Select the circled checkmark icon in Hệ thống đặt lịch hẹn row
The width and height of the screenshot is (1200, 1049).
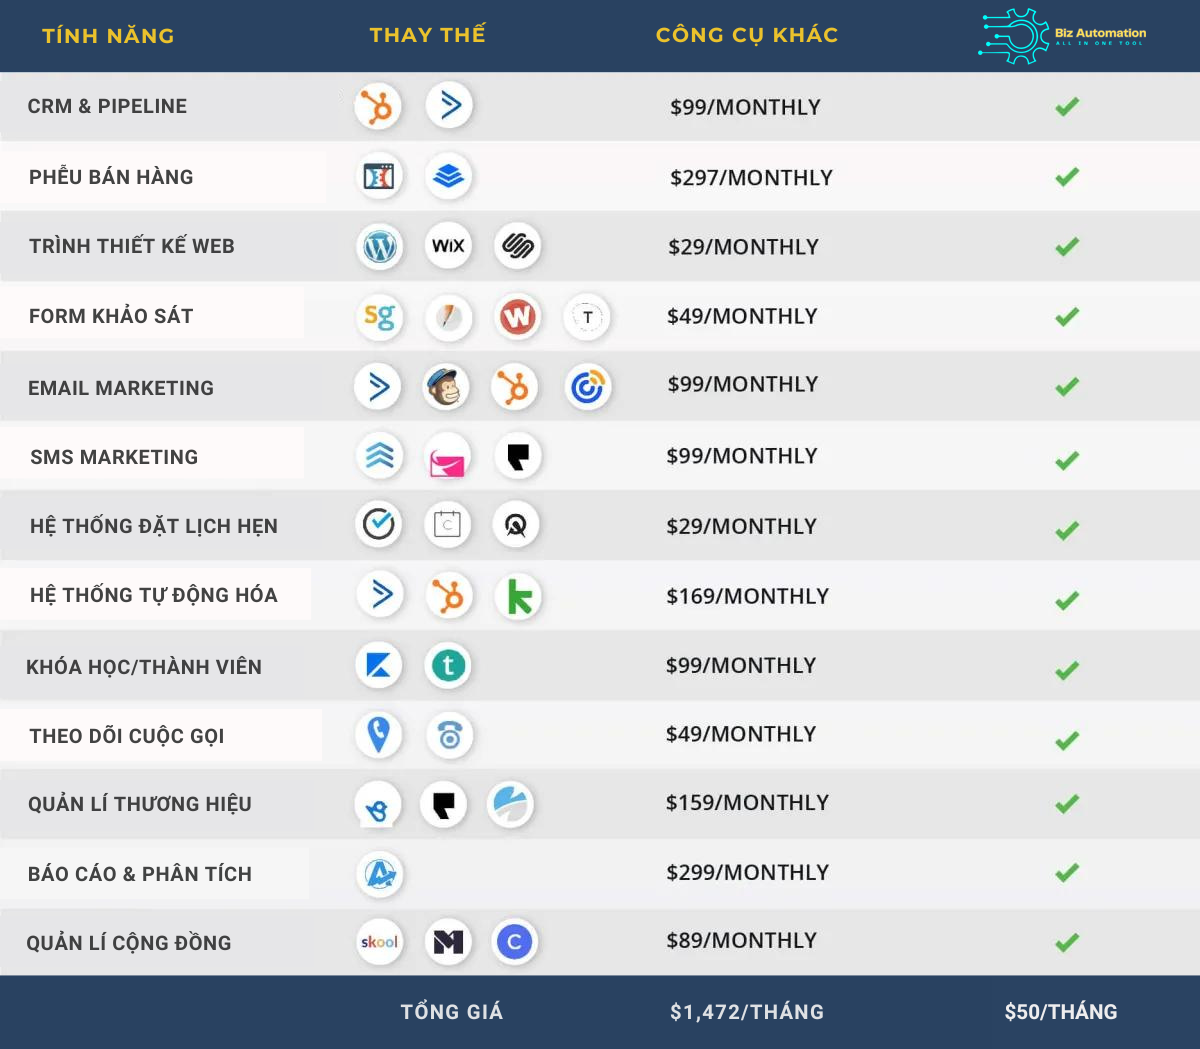tap(379, 524)
